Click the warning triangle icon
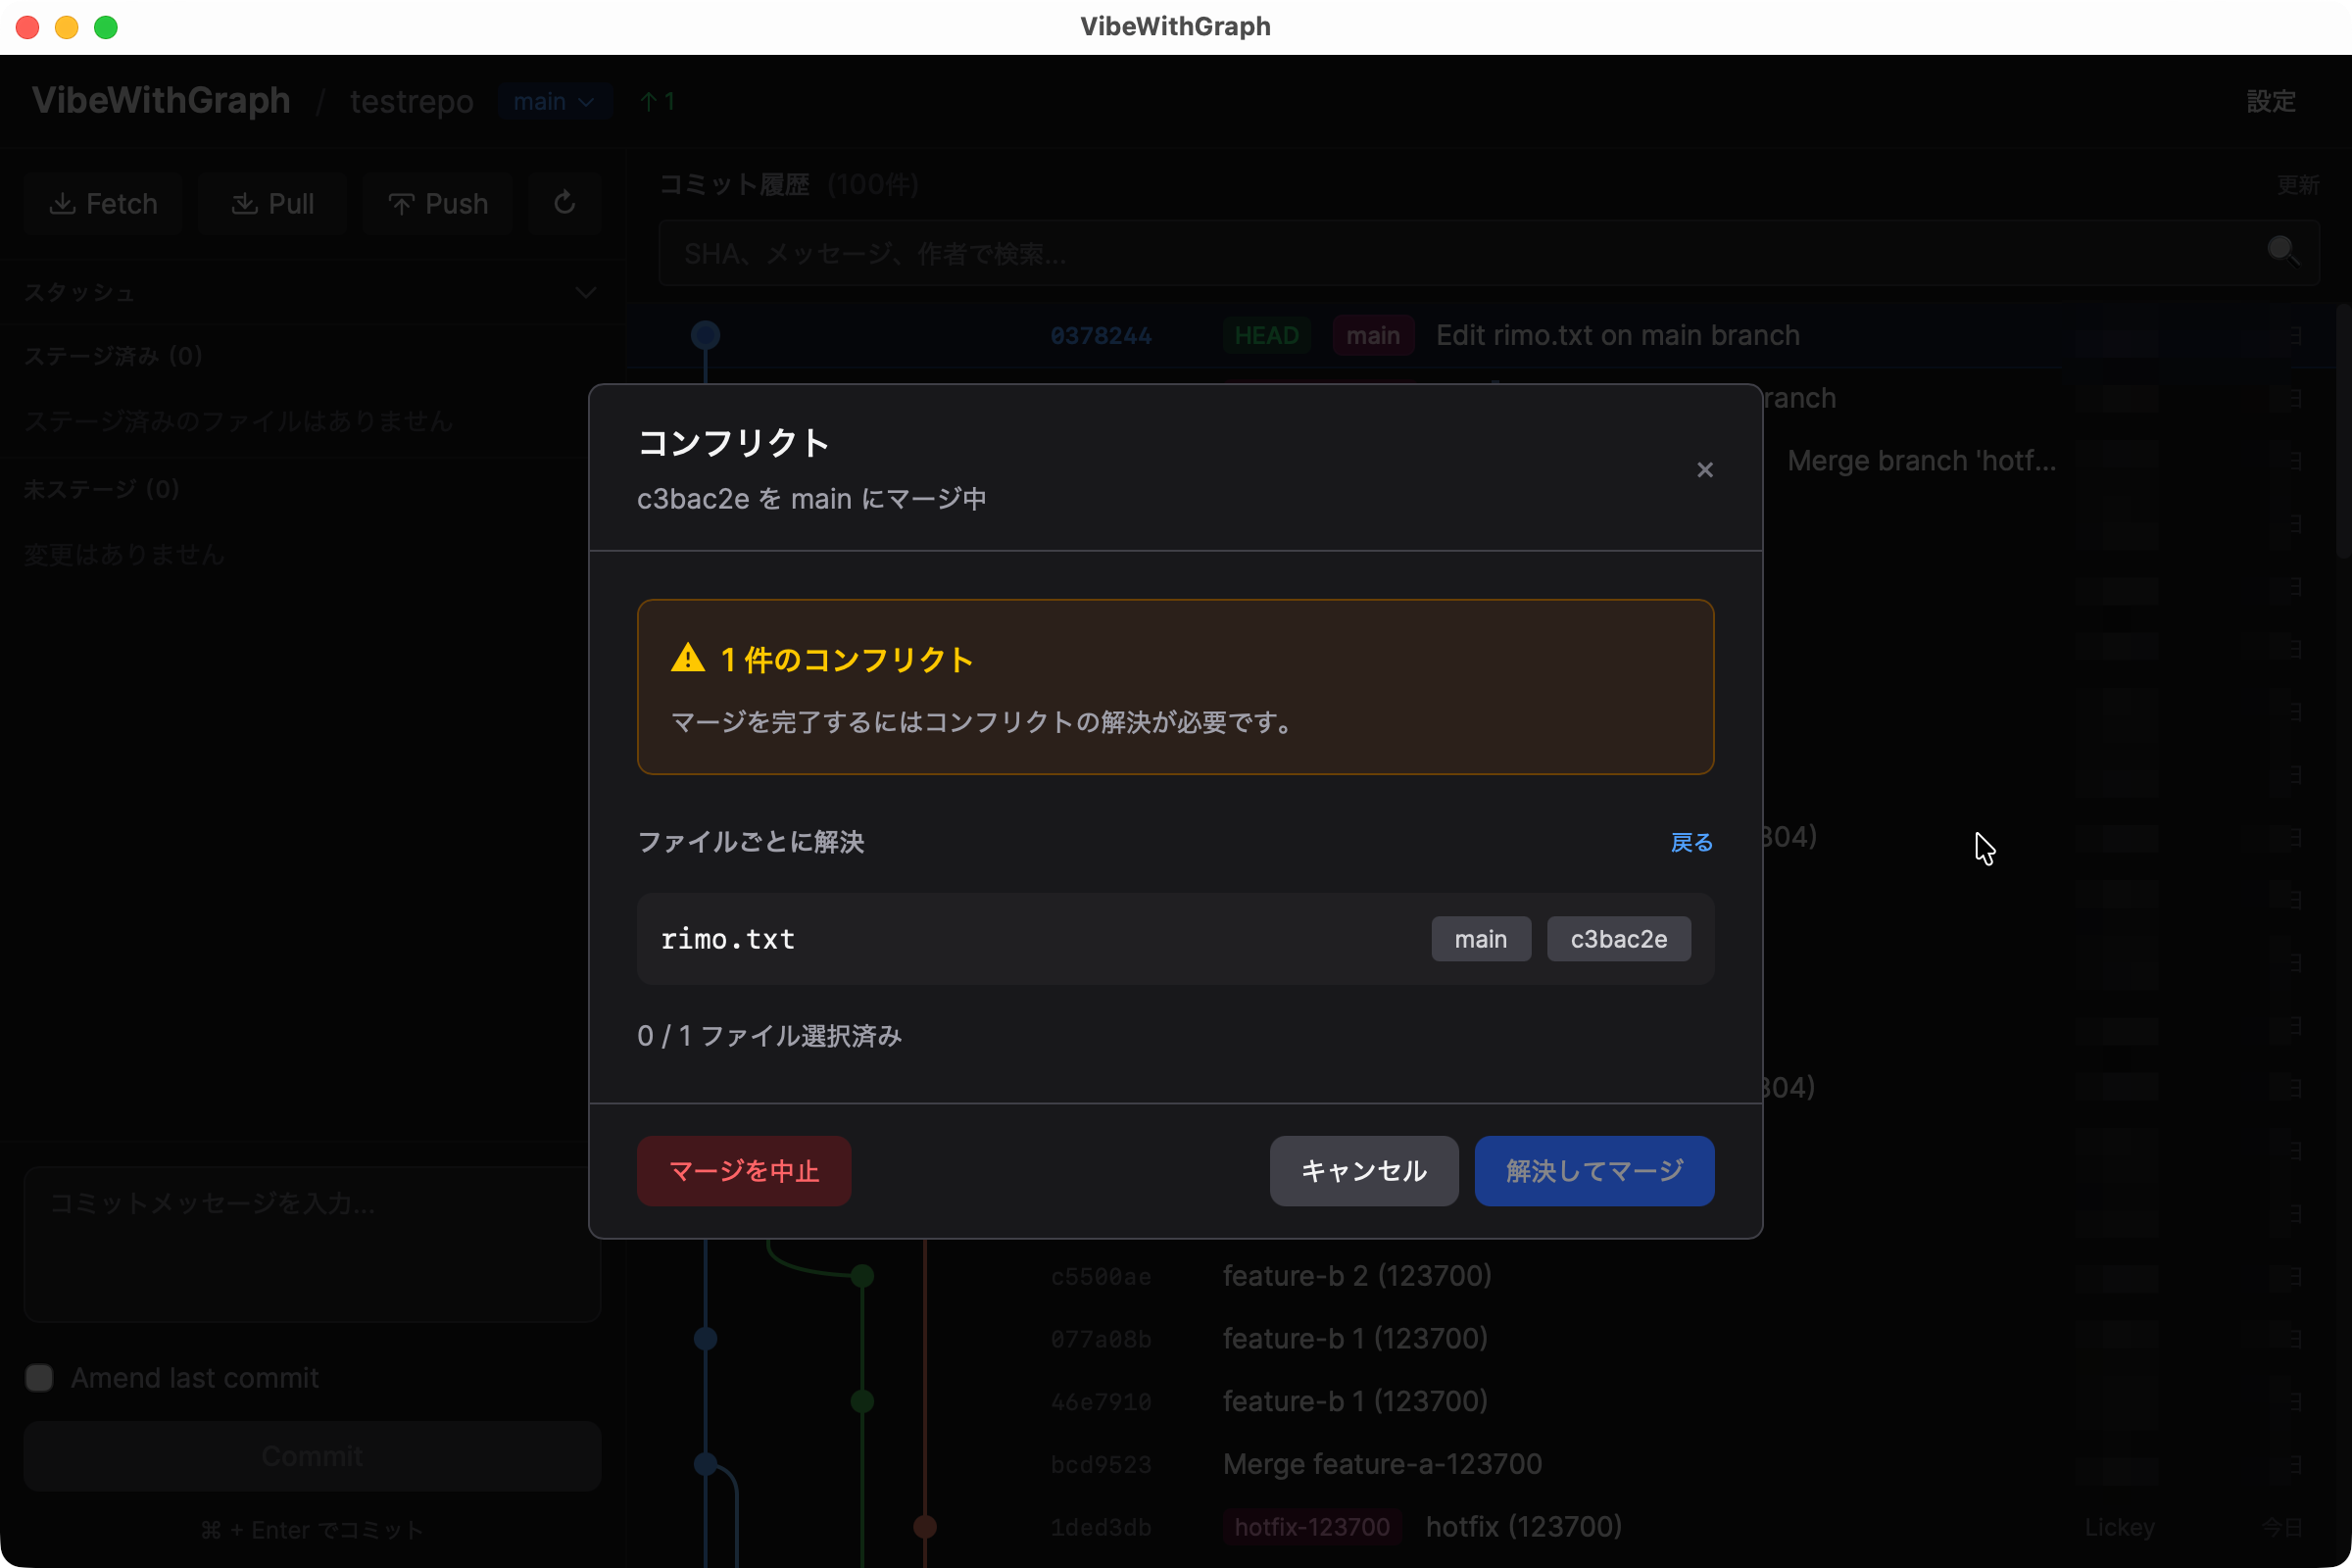 (x=688, y=658)
